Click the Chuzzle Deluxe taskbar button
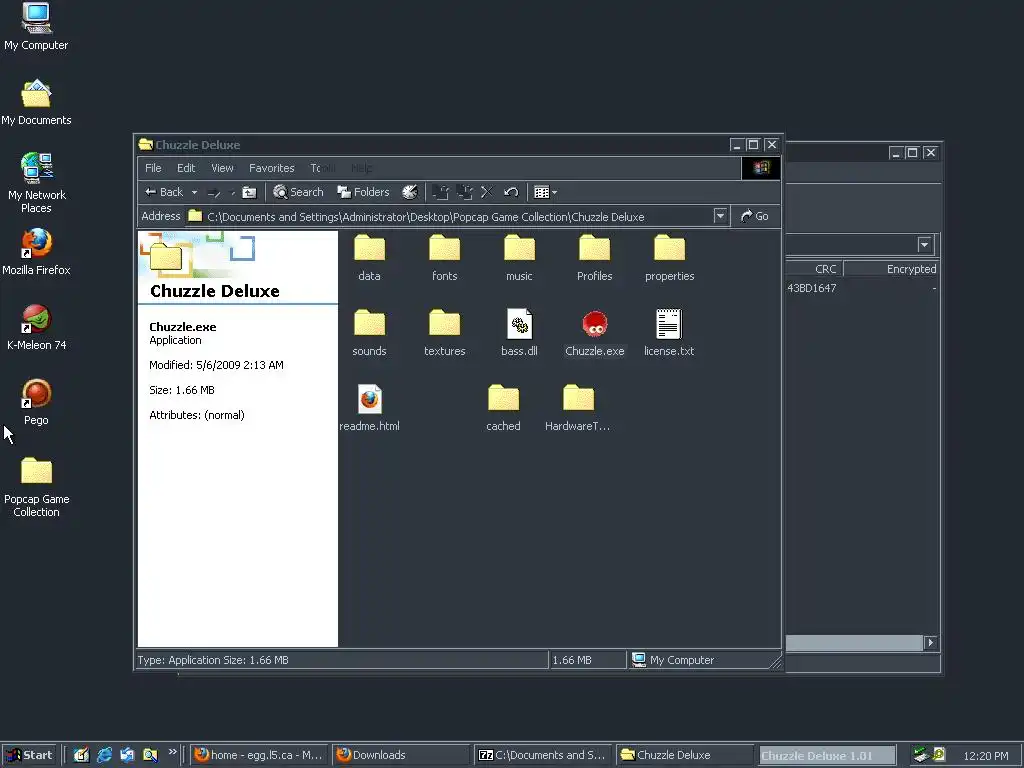 click(684, 755)
